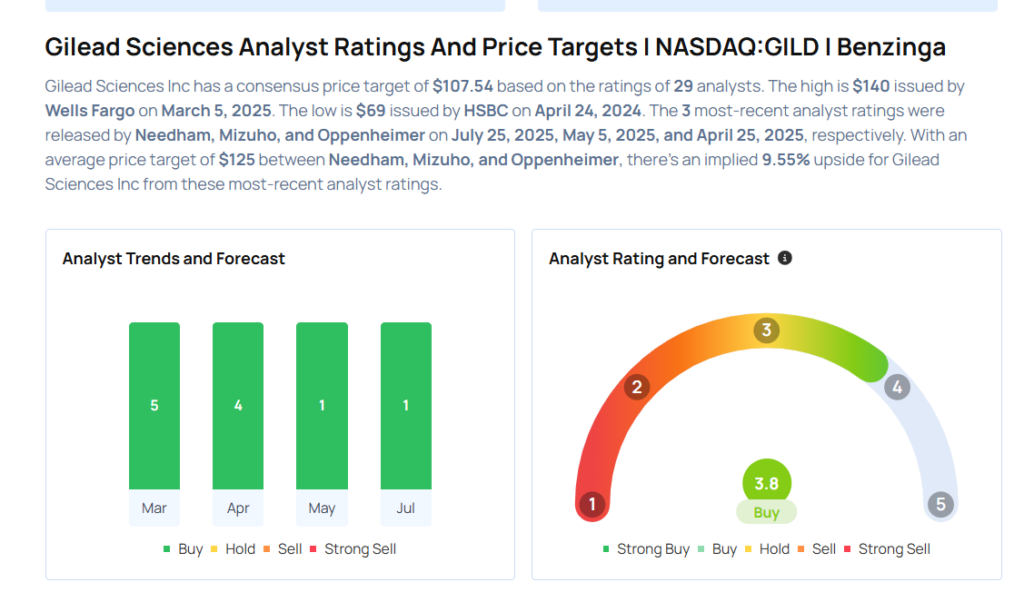Click the Buy rating badge under 3.8
The width and height of the screenshot is (1024, 592).
(767, 512)
